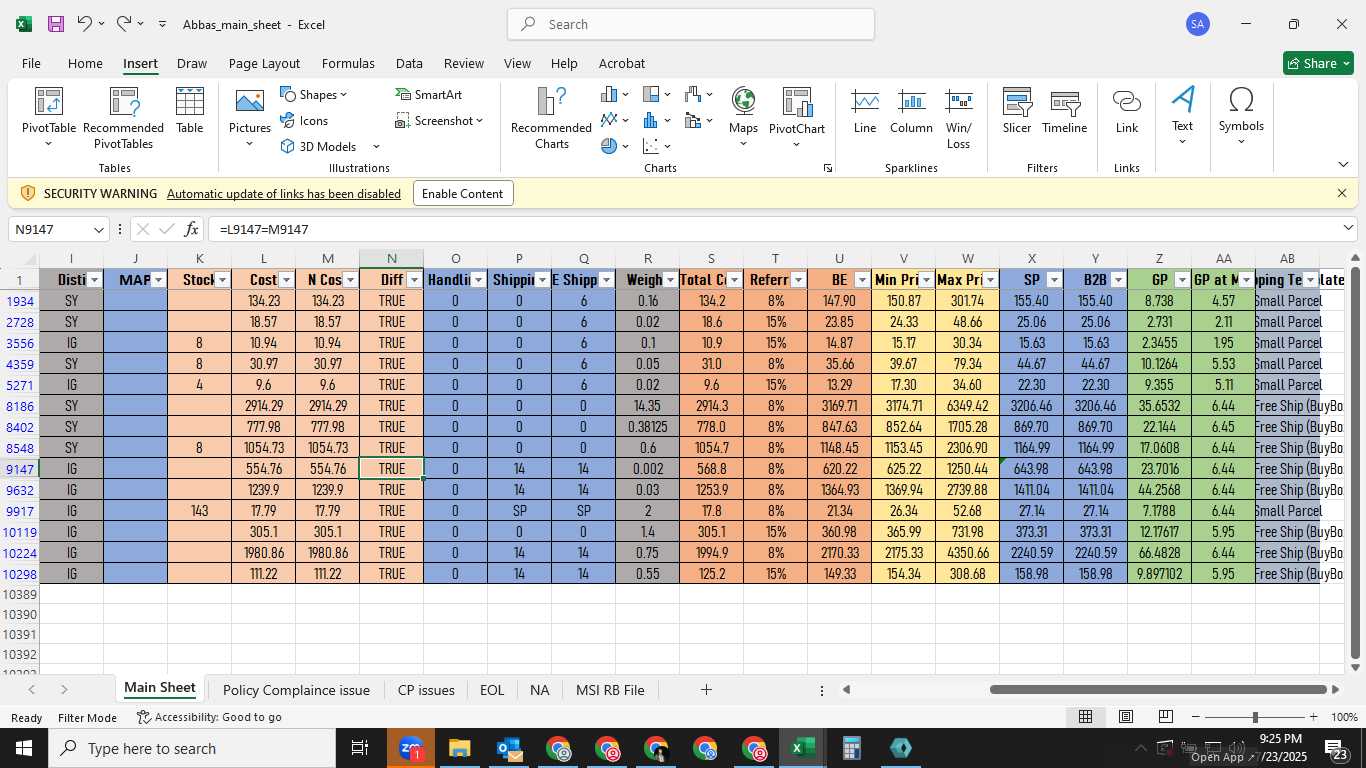
Task: Open the Policy Complaince issue sheet
Action: pyautogui.click(x=296, y=690)
